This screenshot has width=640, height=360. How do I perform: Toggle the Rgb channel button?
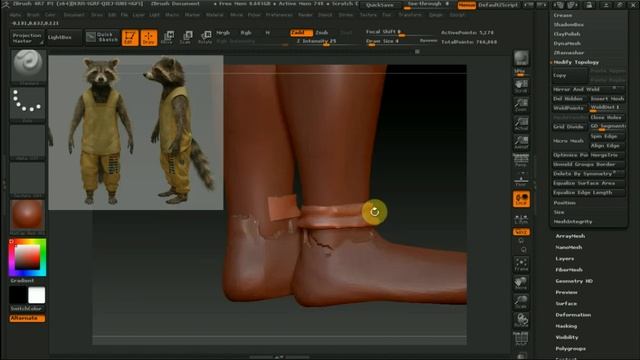246,33
